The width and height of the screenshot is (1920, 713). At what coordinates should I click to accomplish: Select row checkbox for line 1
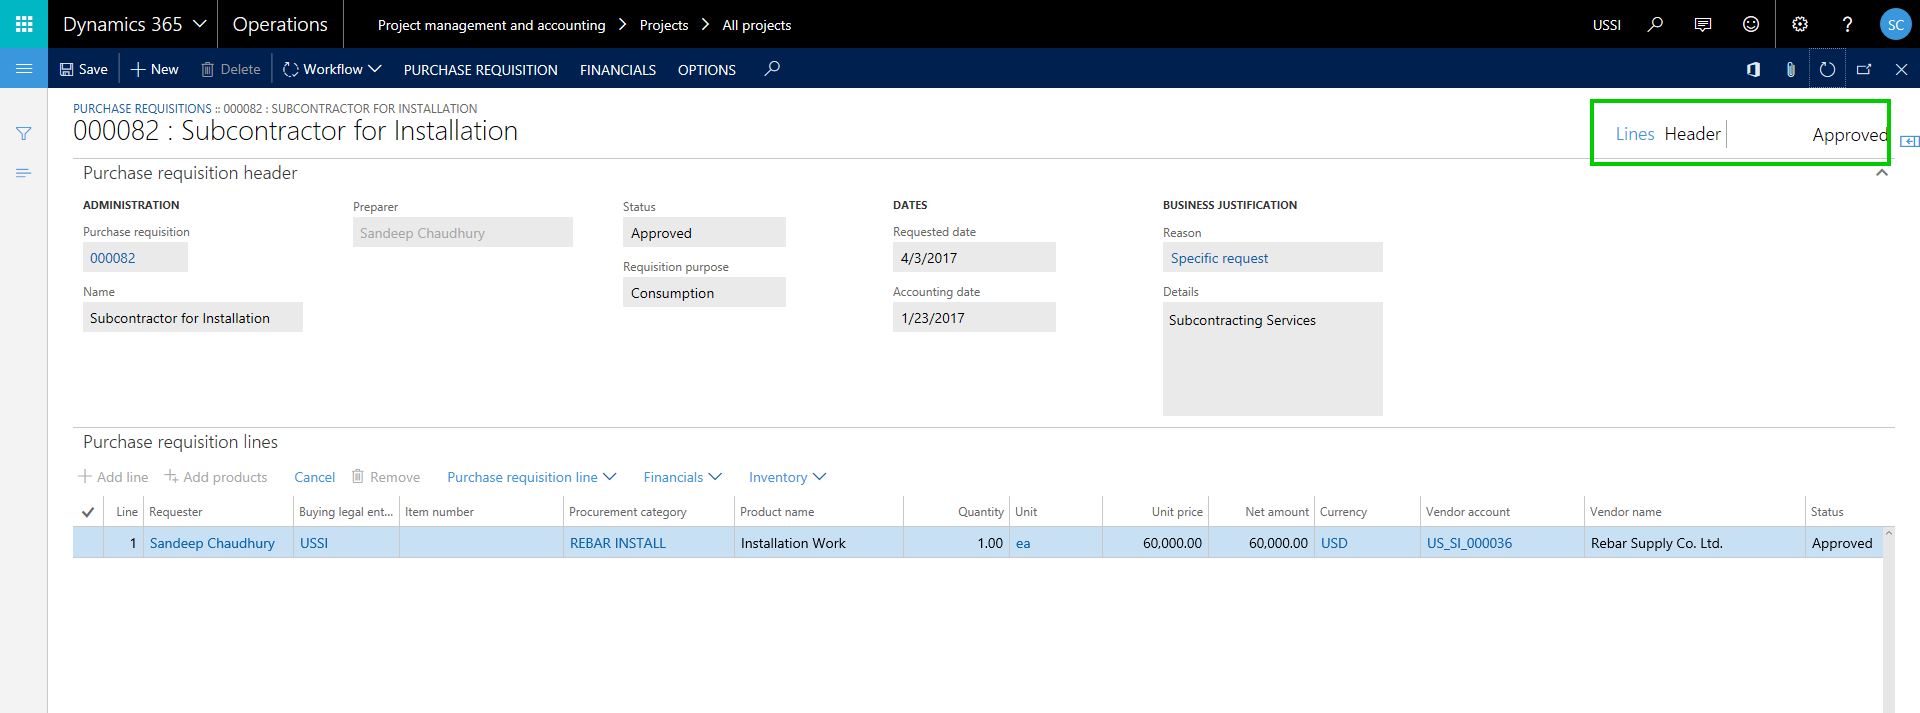88,543
